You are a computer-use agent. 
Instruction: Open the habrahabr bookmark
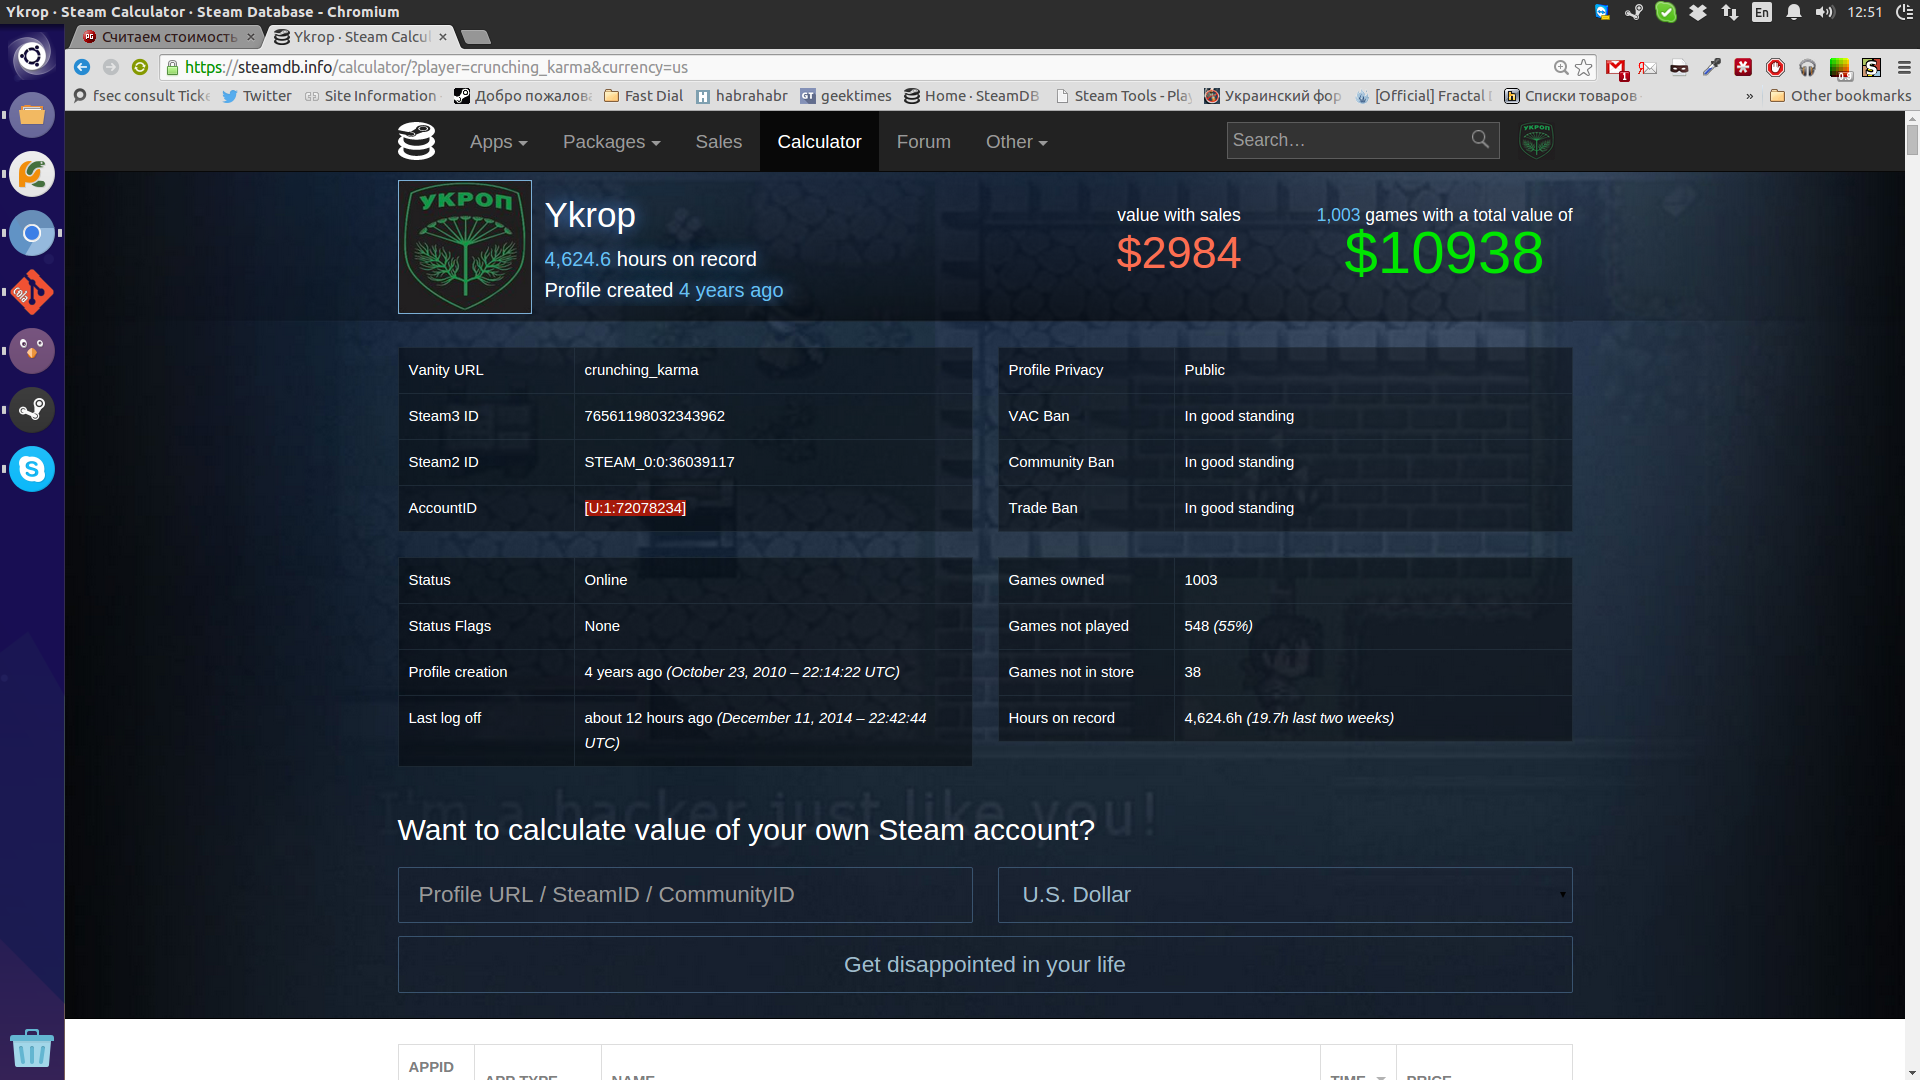point(742,96)
